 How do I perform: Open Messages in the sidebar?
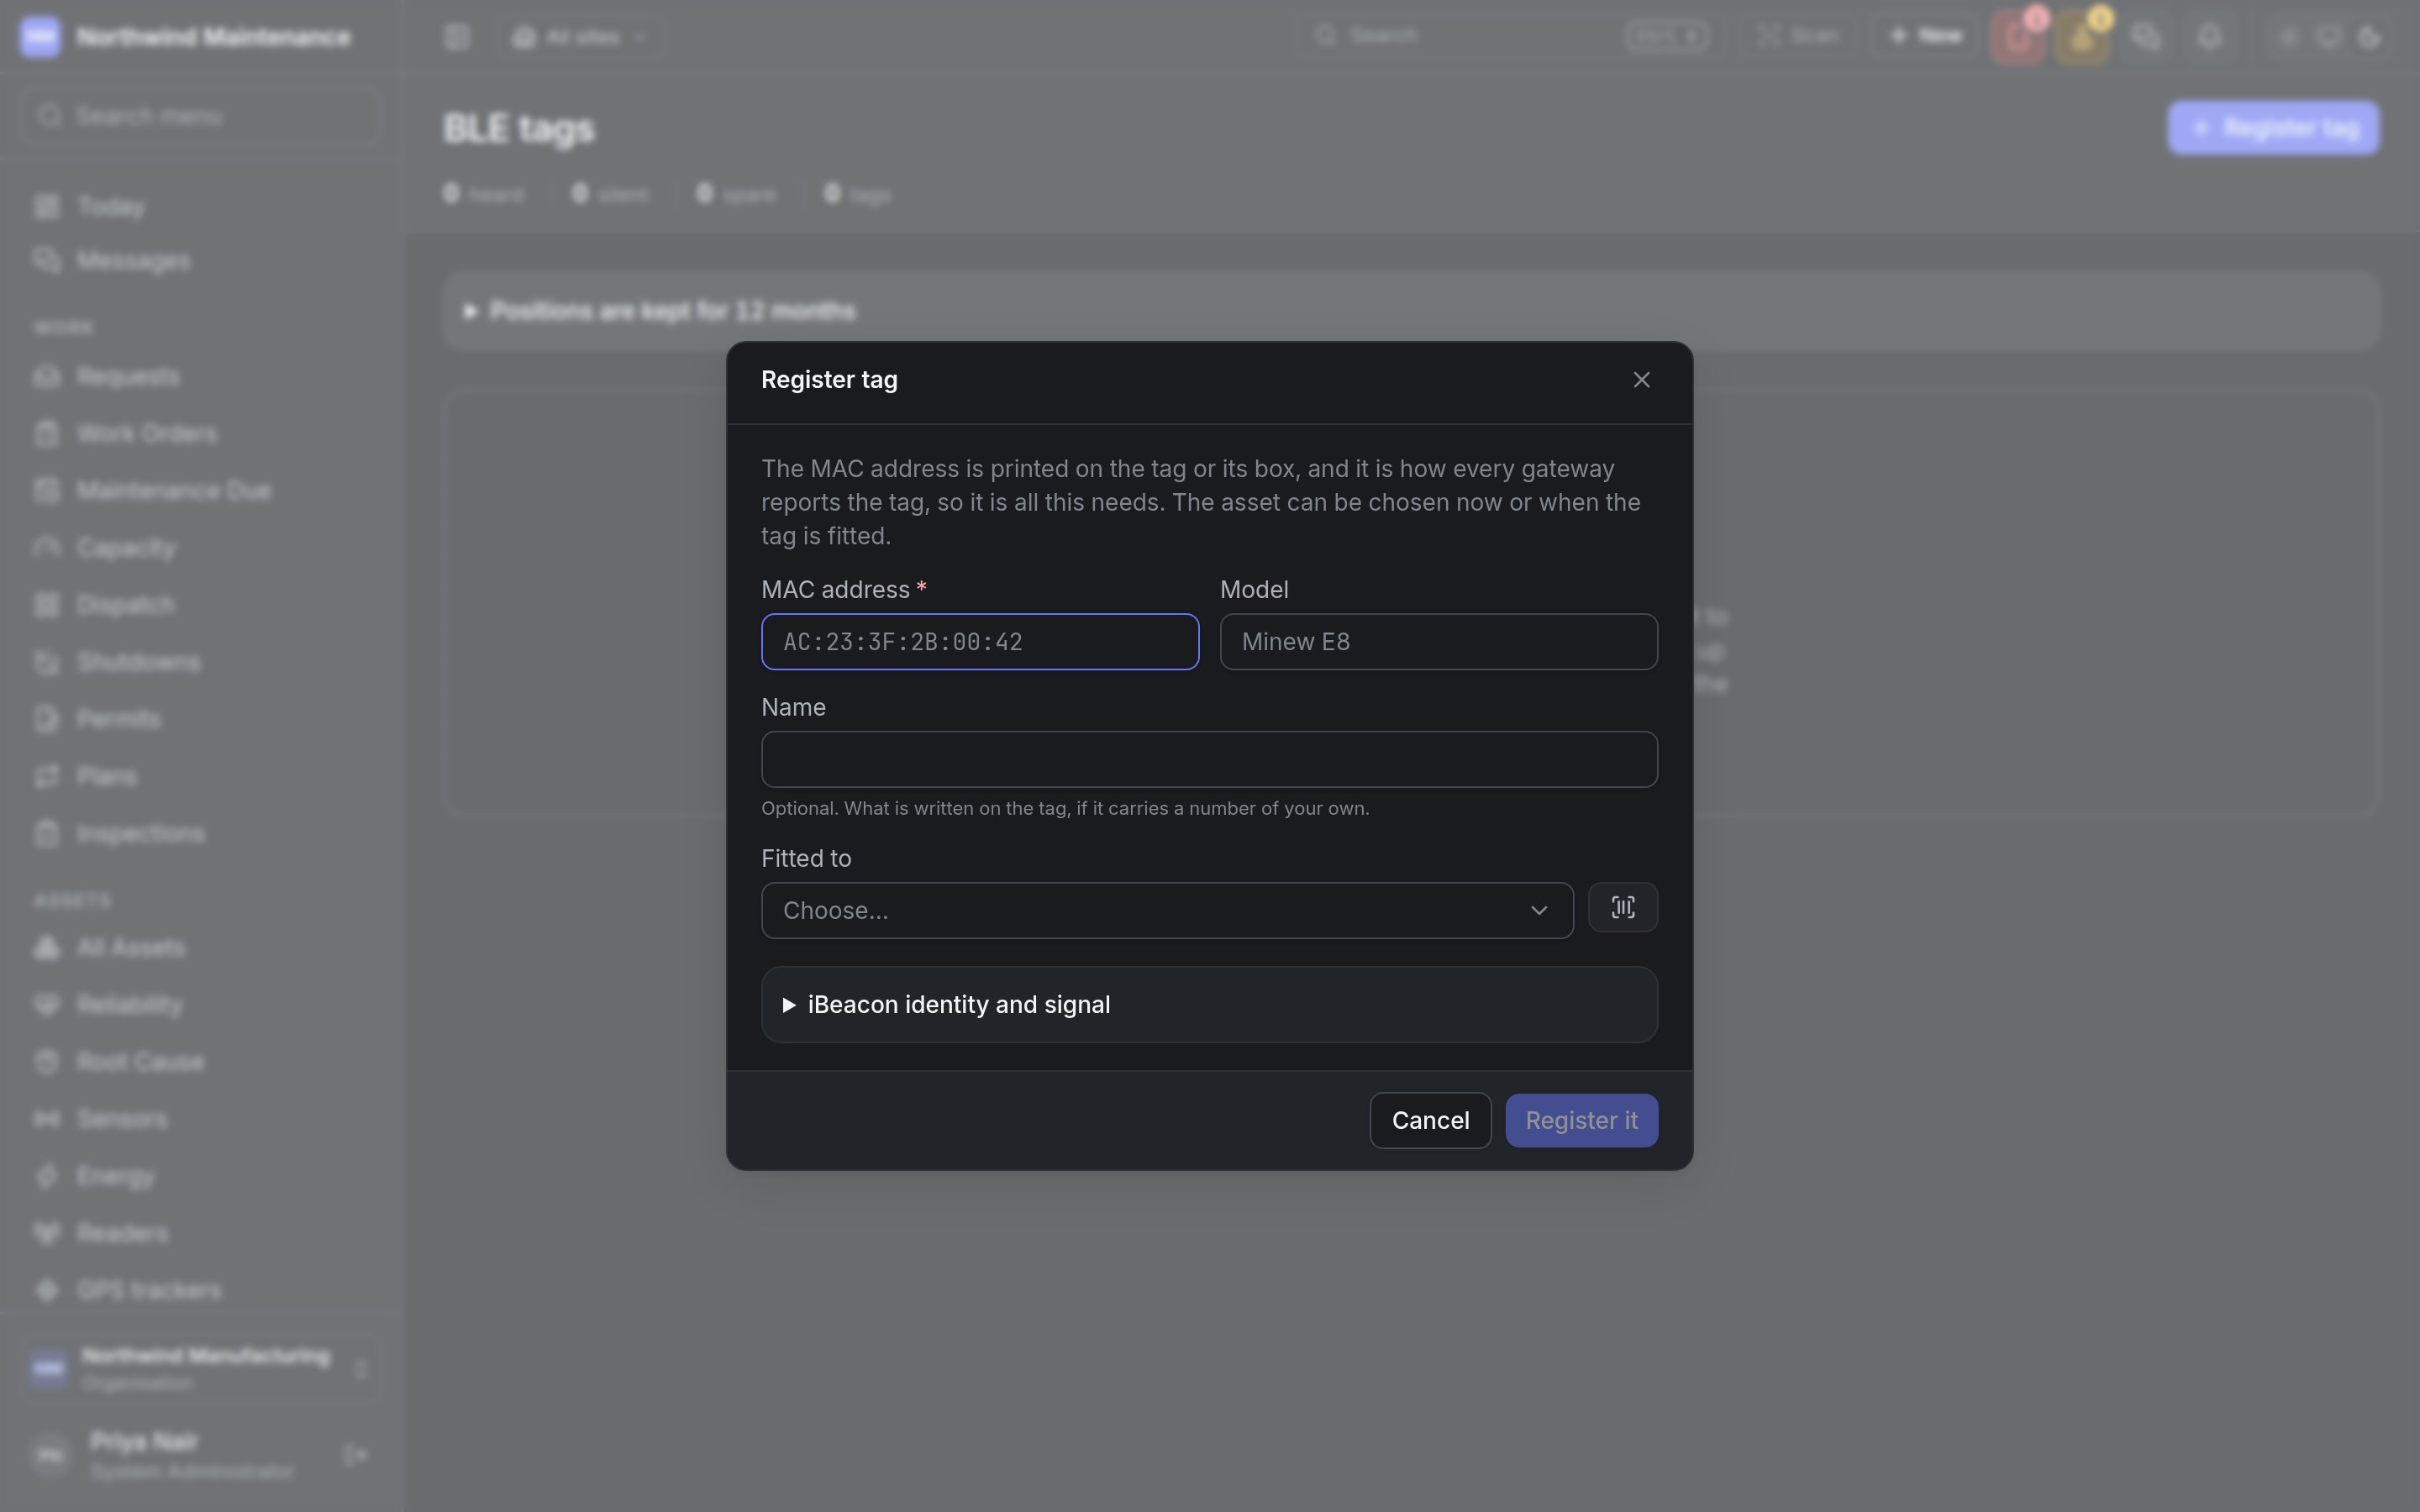(x=200, y=260)
